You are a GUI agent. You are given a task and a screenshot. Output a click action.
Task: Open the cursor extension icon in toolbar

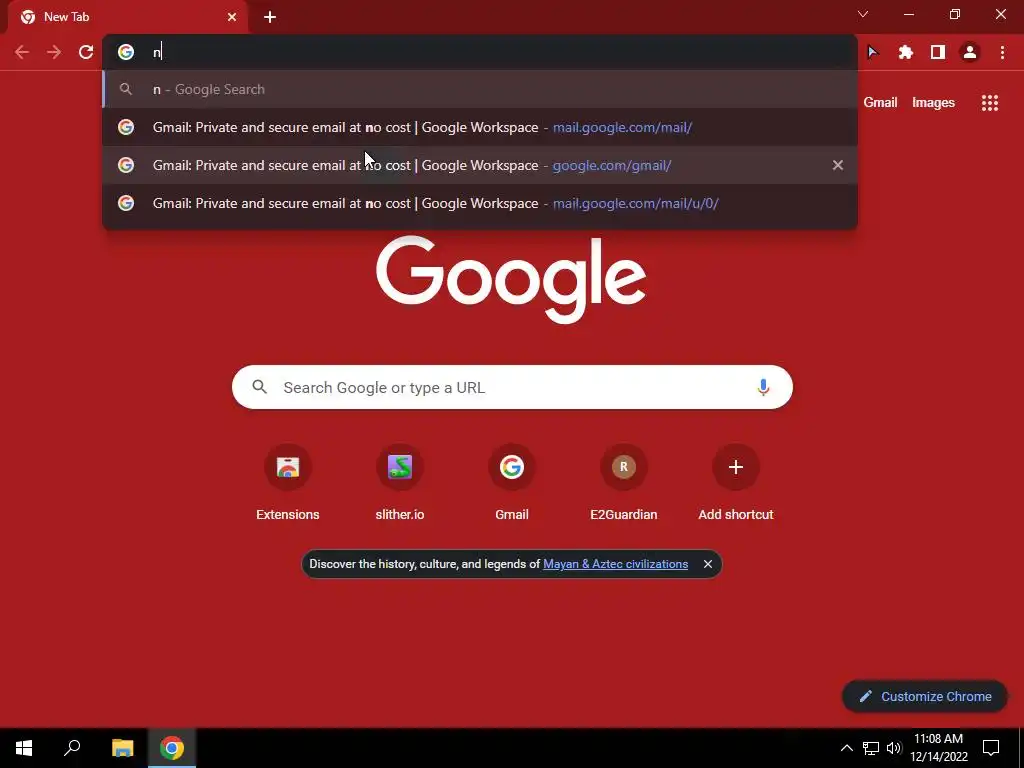(x=873, y=52)
